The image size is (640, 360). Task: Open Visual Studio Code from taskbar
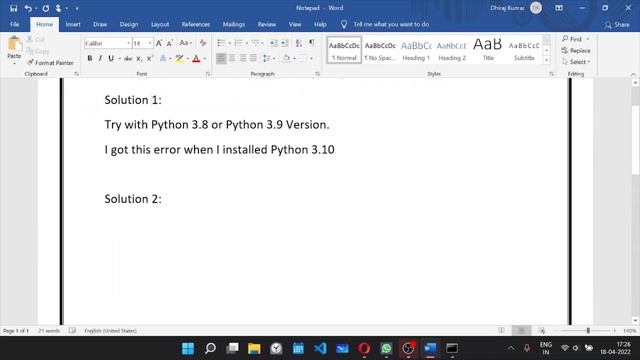(x=320, y=349)
